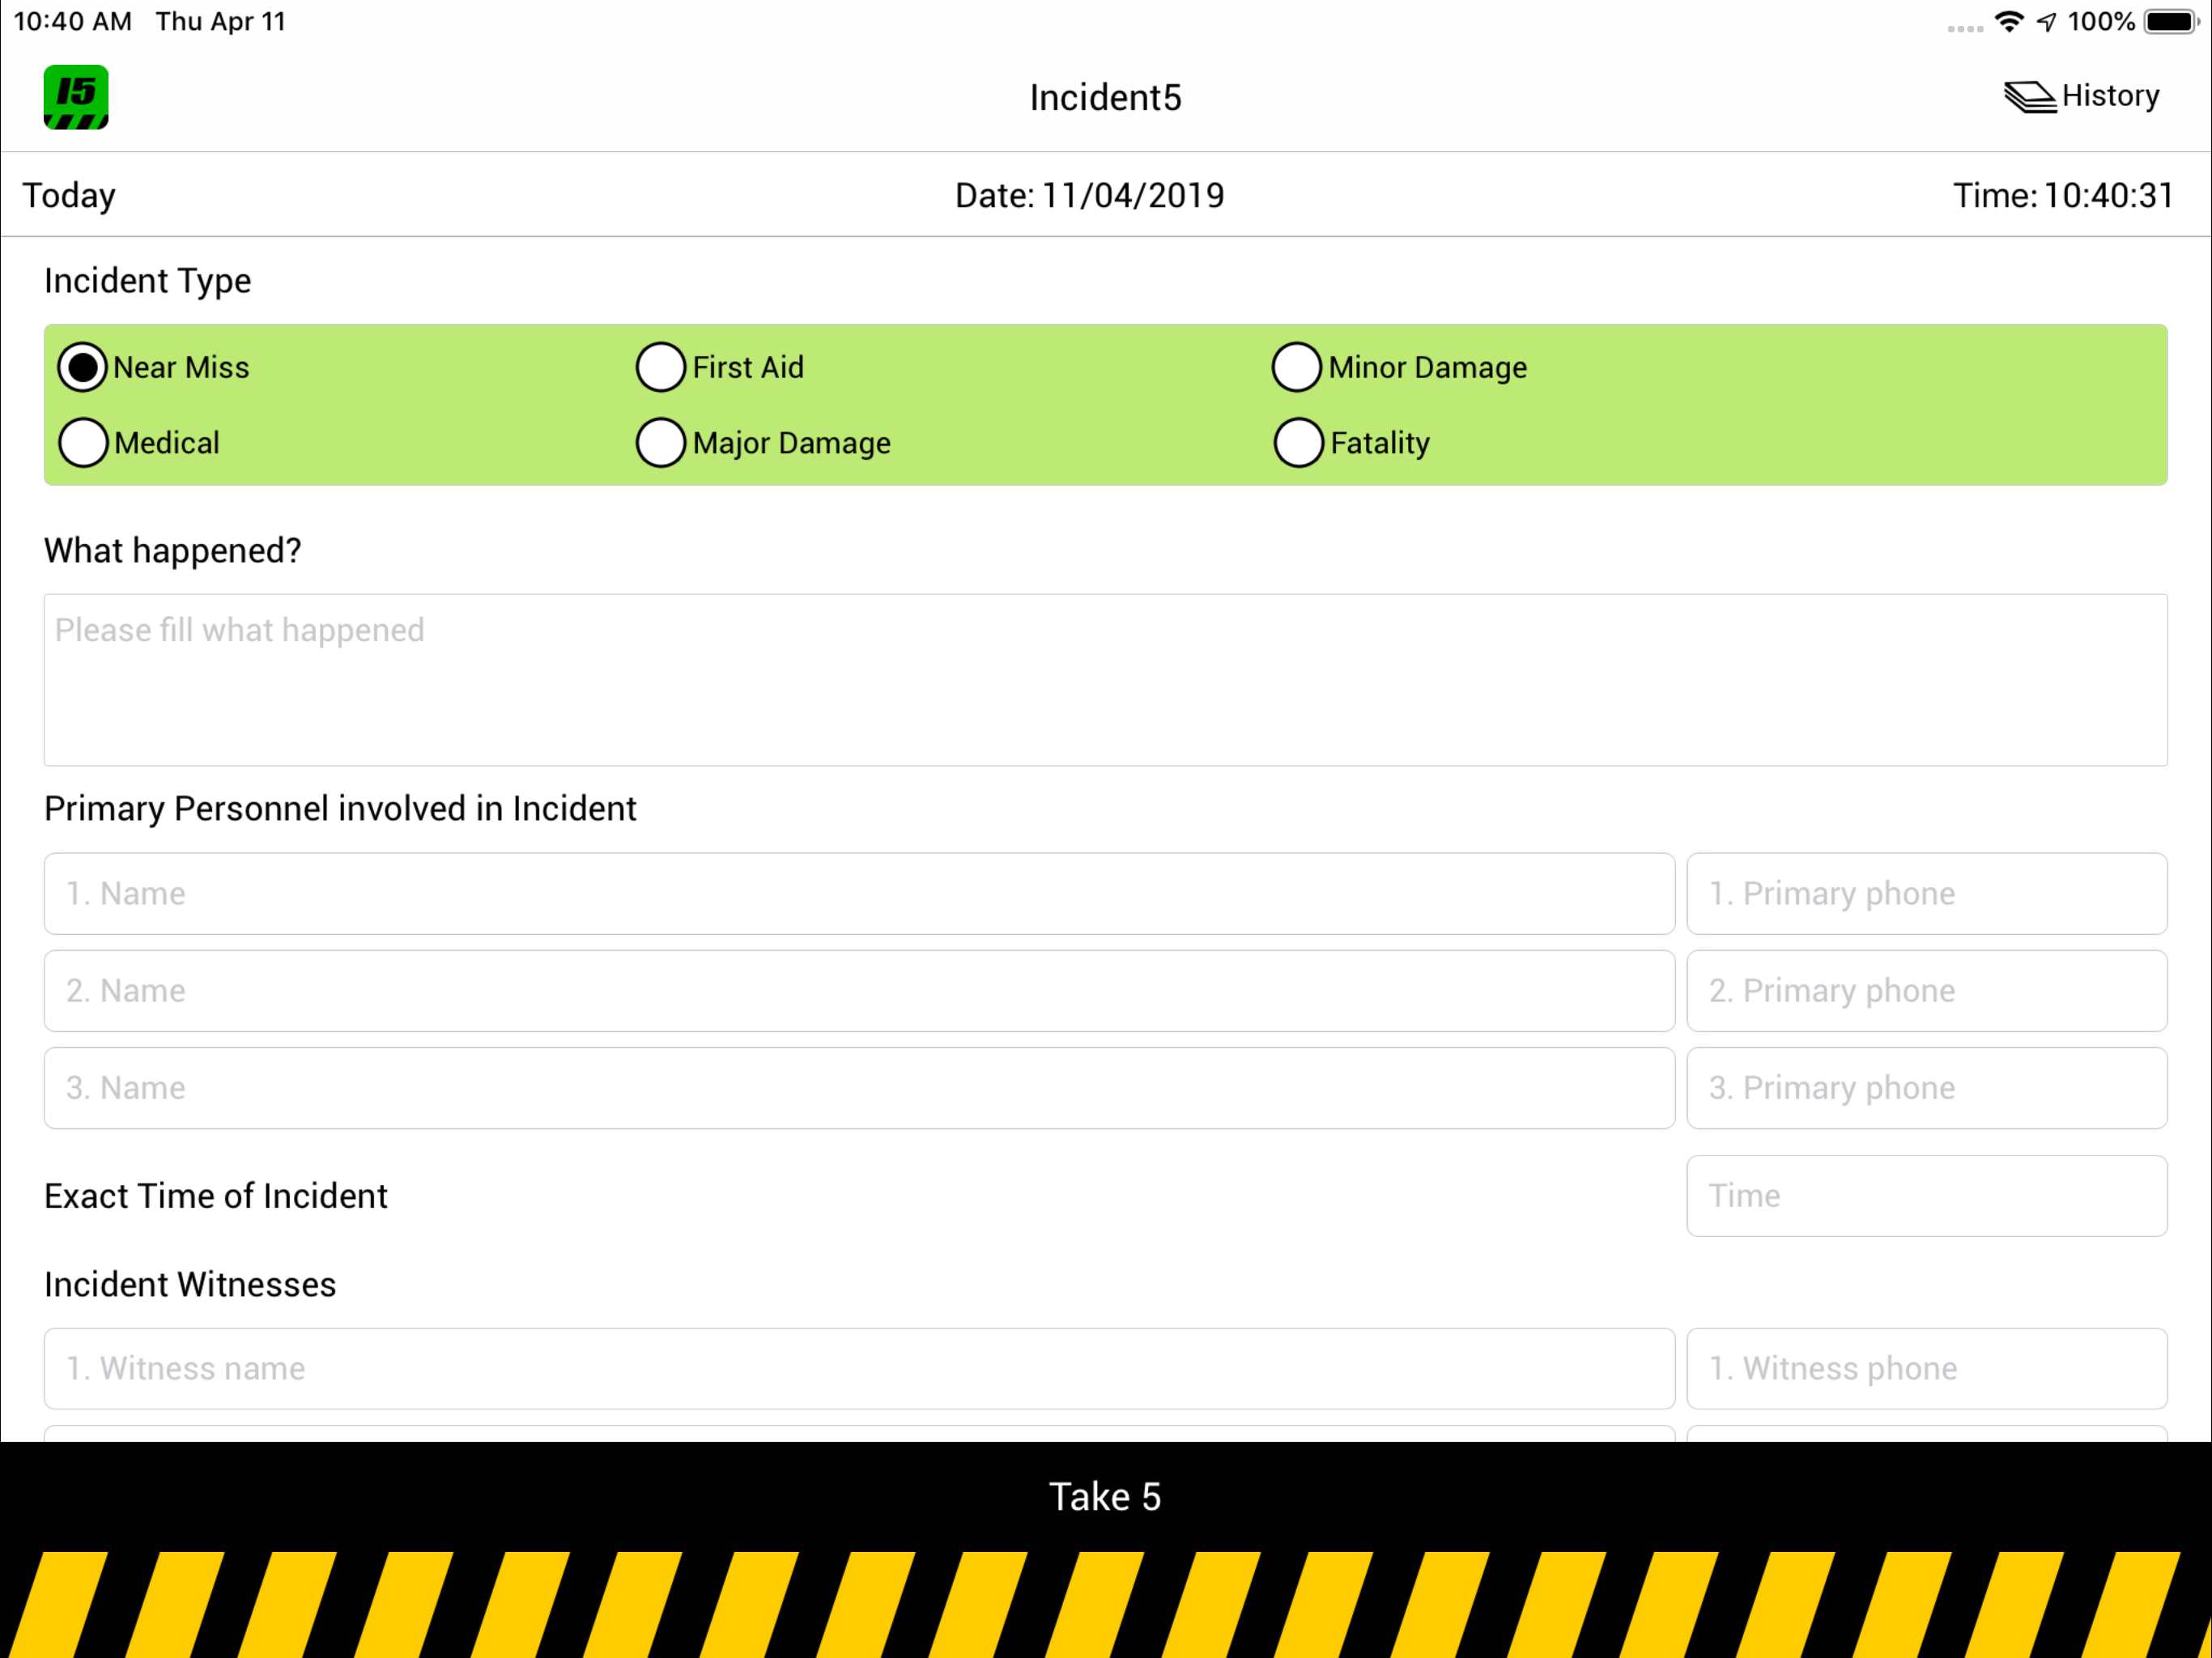Click the 1. Witness phone field

point(1925,1368)
